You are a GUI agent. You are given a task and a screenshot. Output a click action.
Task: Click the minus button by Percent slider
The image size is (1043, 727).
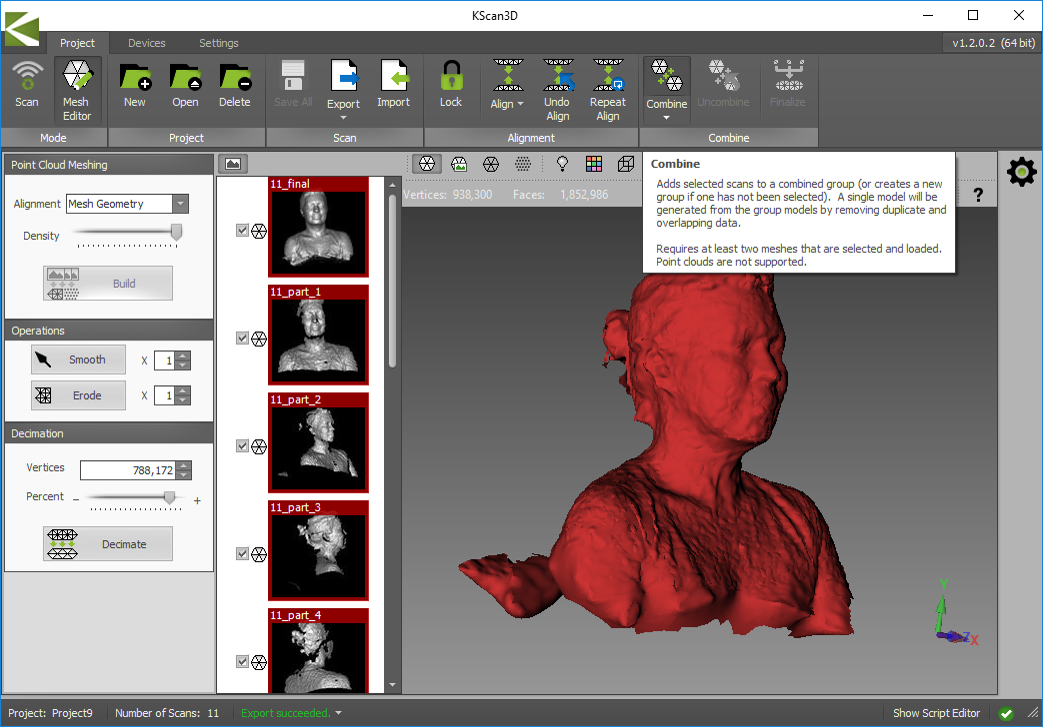(76, 500)
